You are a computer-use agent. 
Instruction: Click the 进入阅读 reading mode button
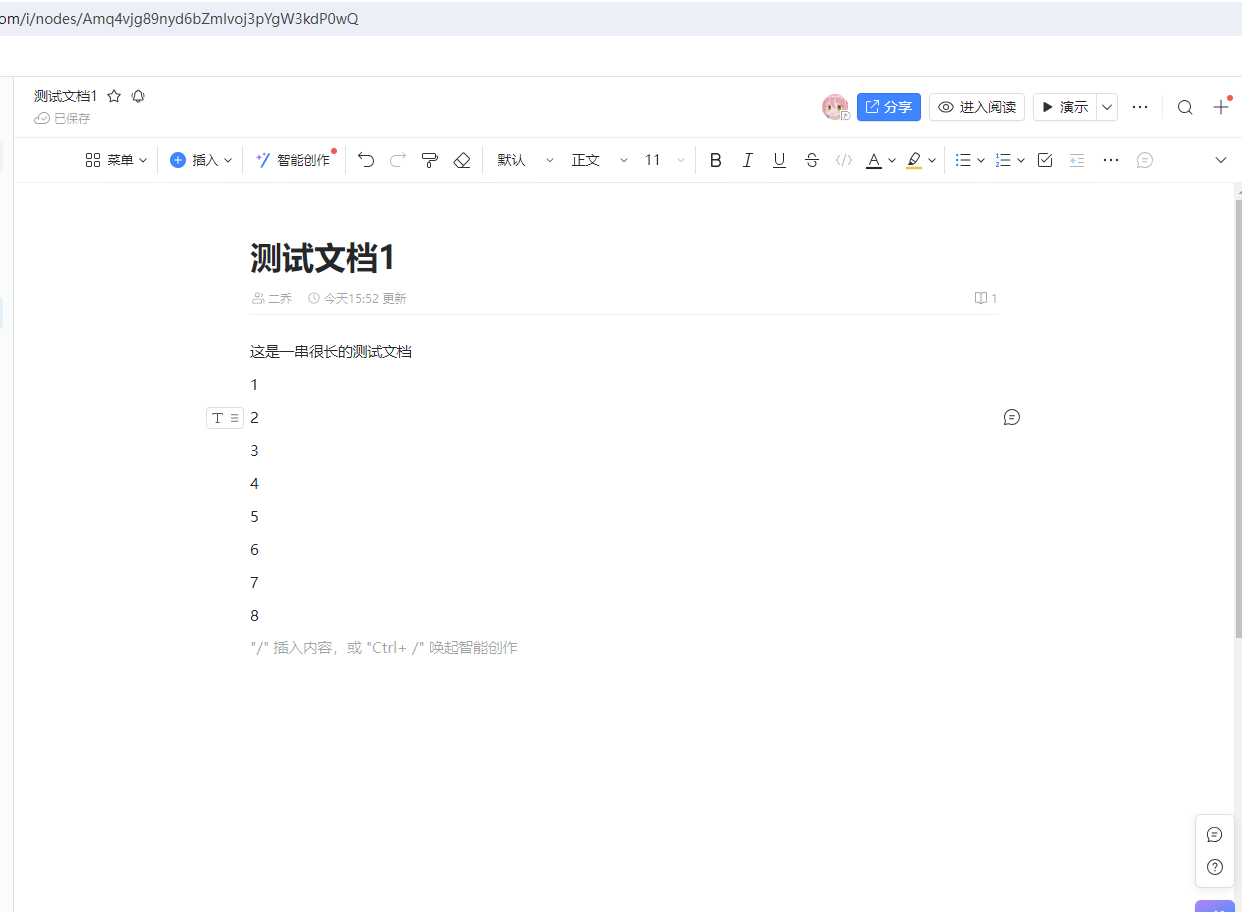976,107
